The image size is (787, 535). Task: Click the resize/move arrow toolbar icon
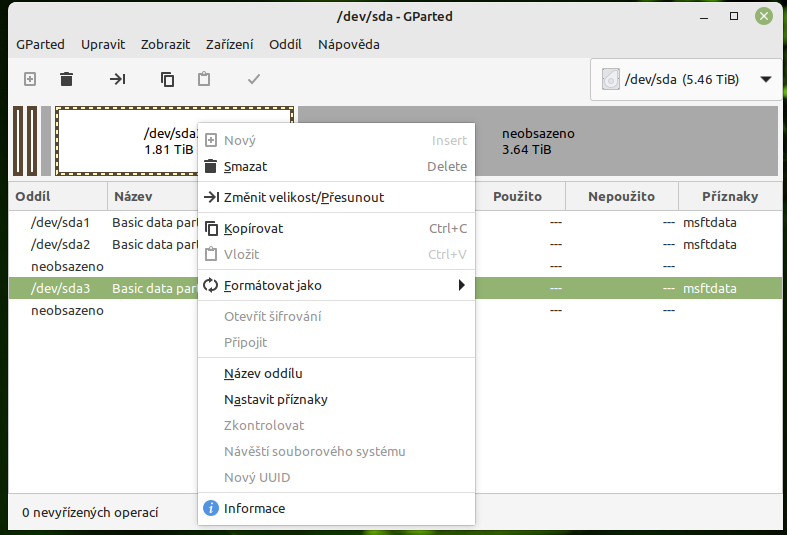click(x=117, y=79)
